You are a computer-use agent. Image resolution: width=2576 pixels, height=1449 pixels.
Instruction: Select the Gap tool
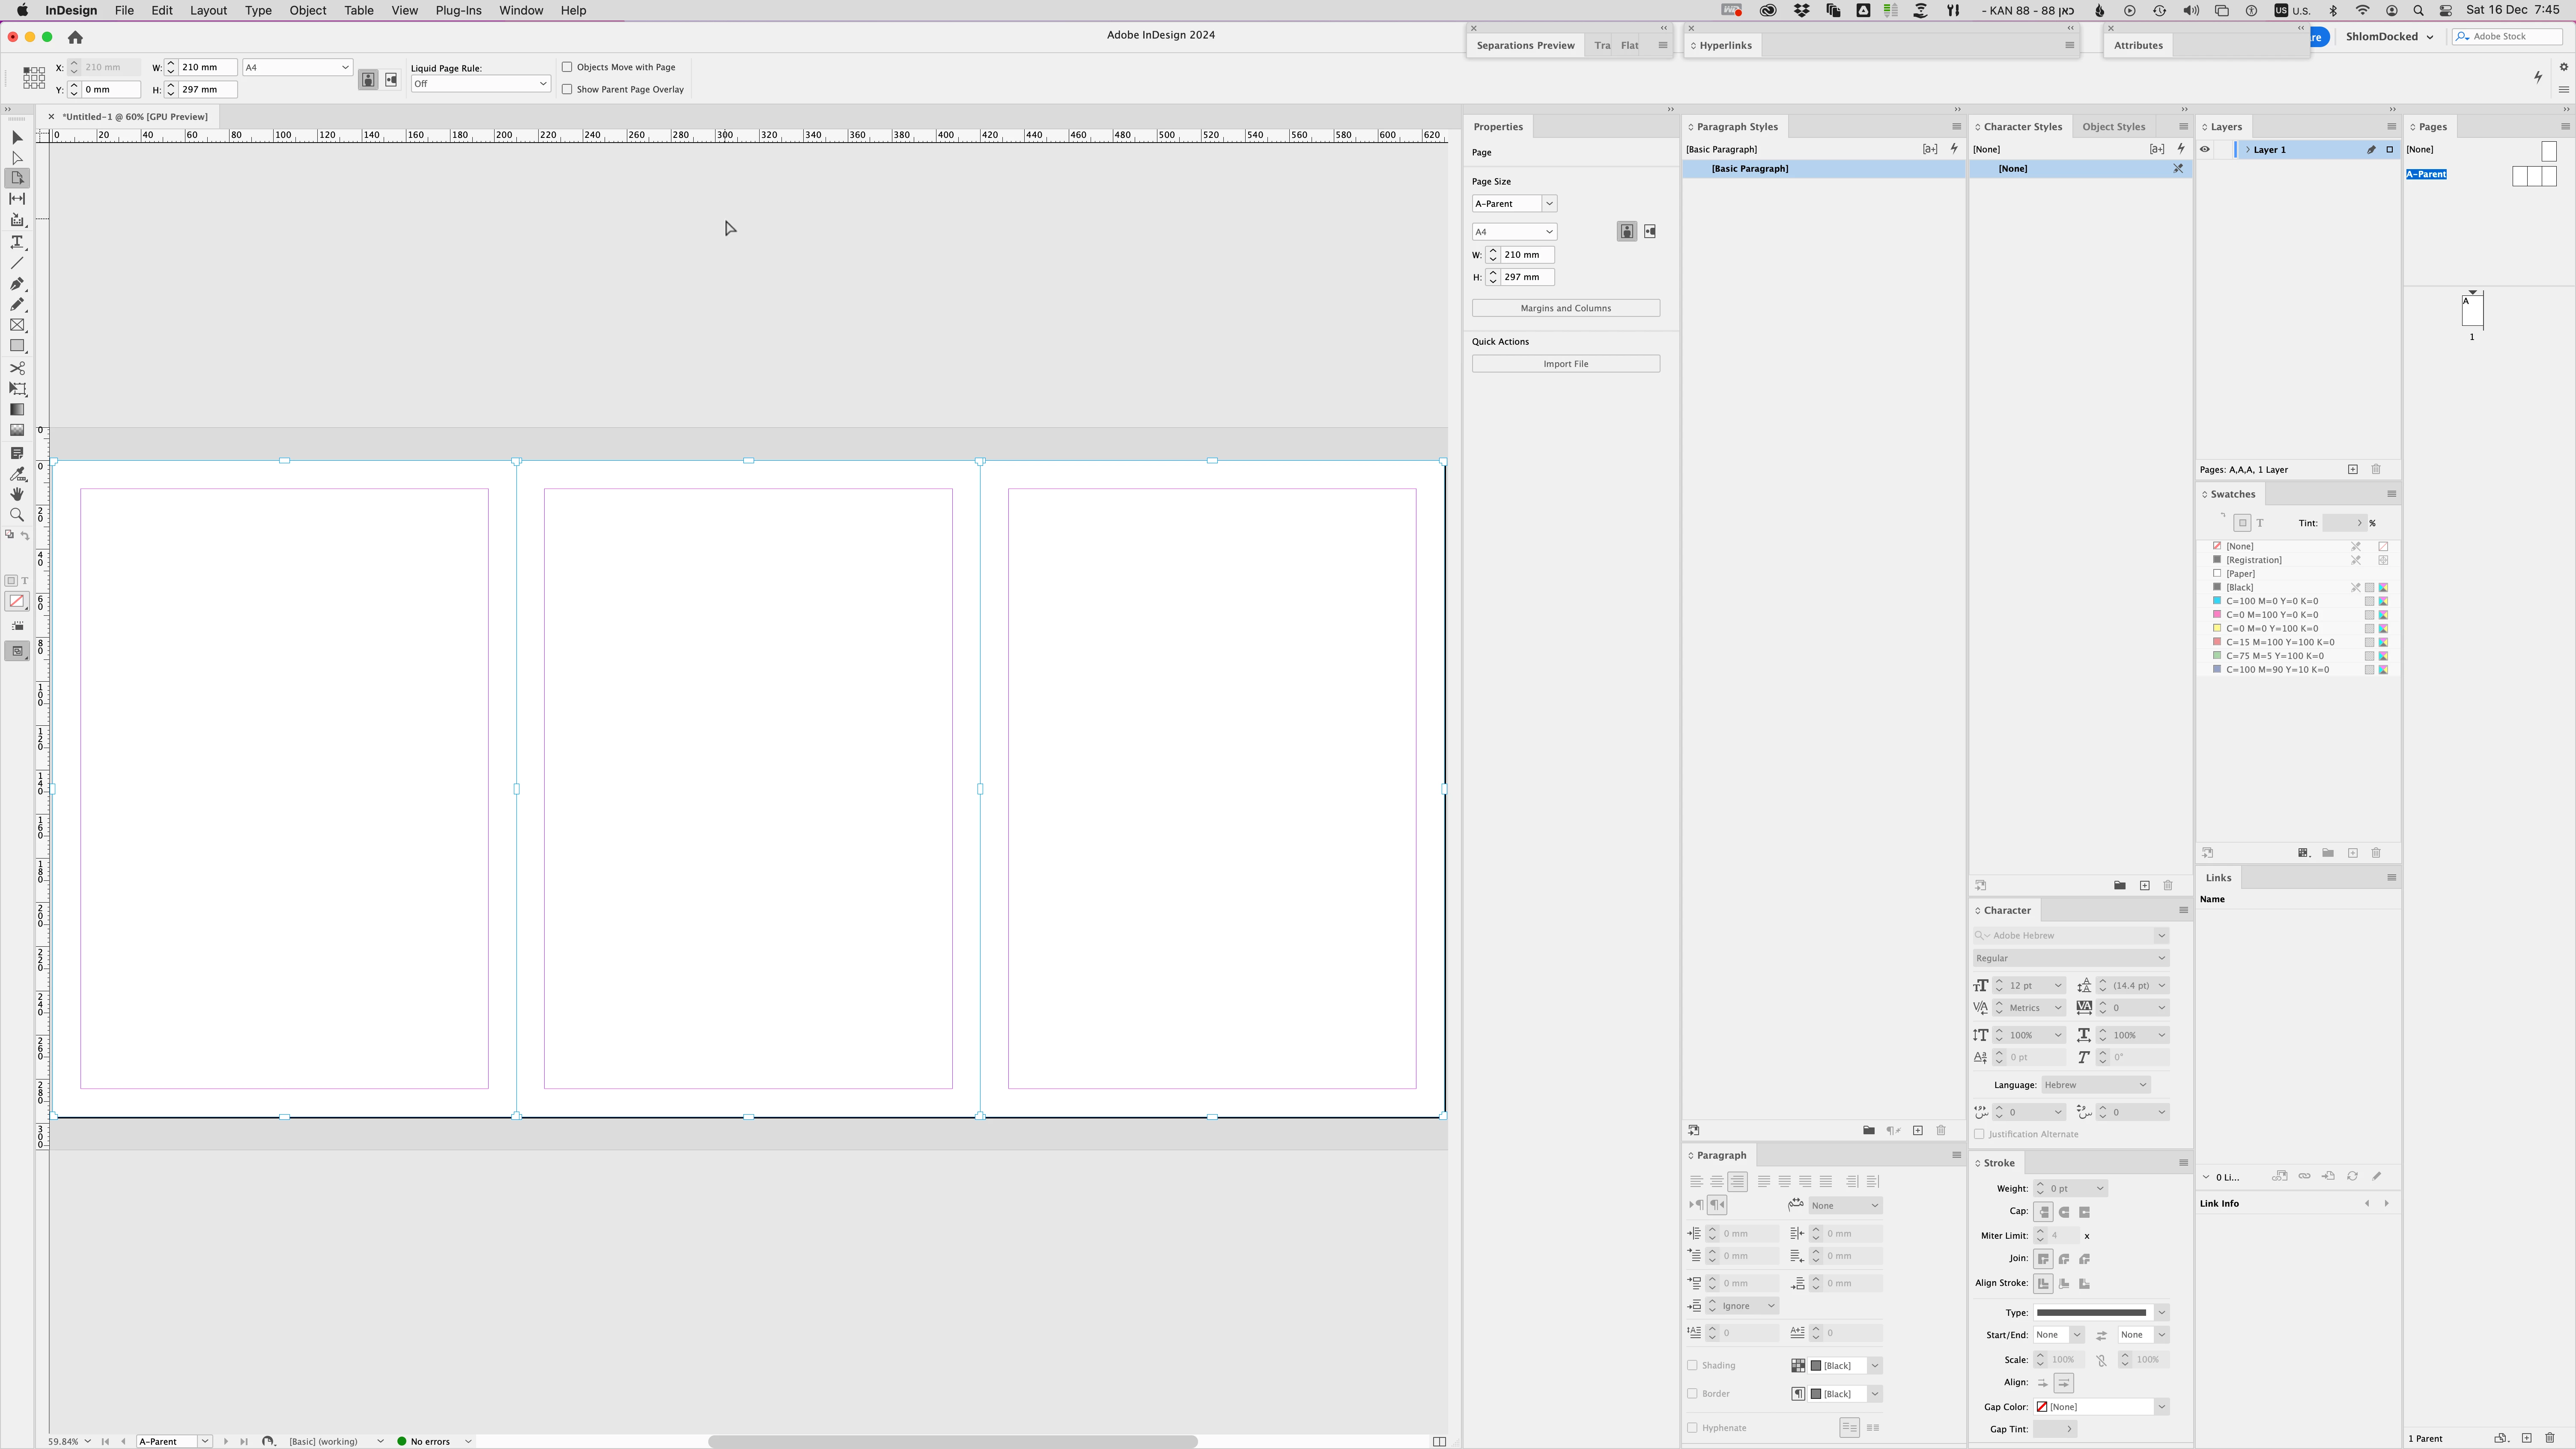click(17, 199)
